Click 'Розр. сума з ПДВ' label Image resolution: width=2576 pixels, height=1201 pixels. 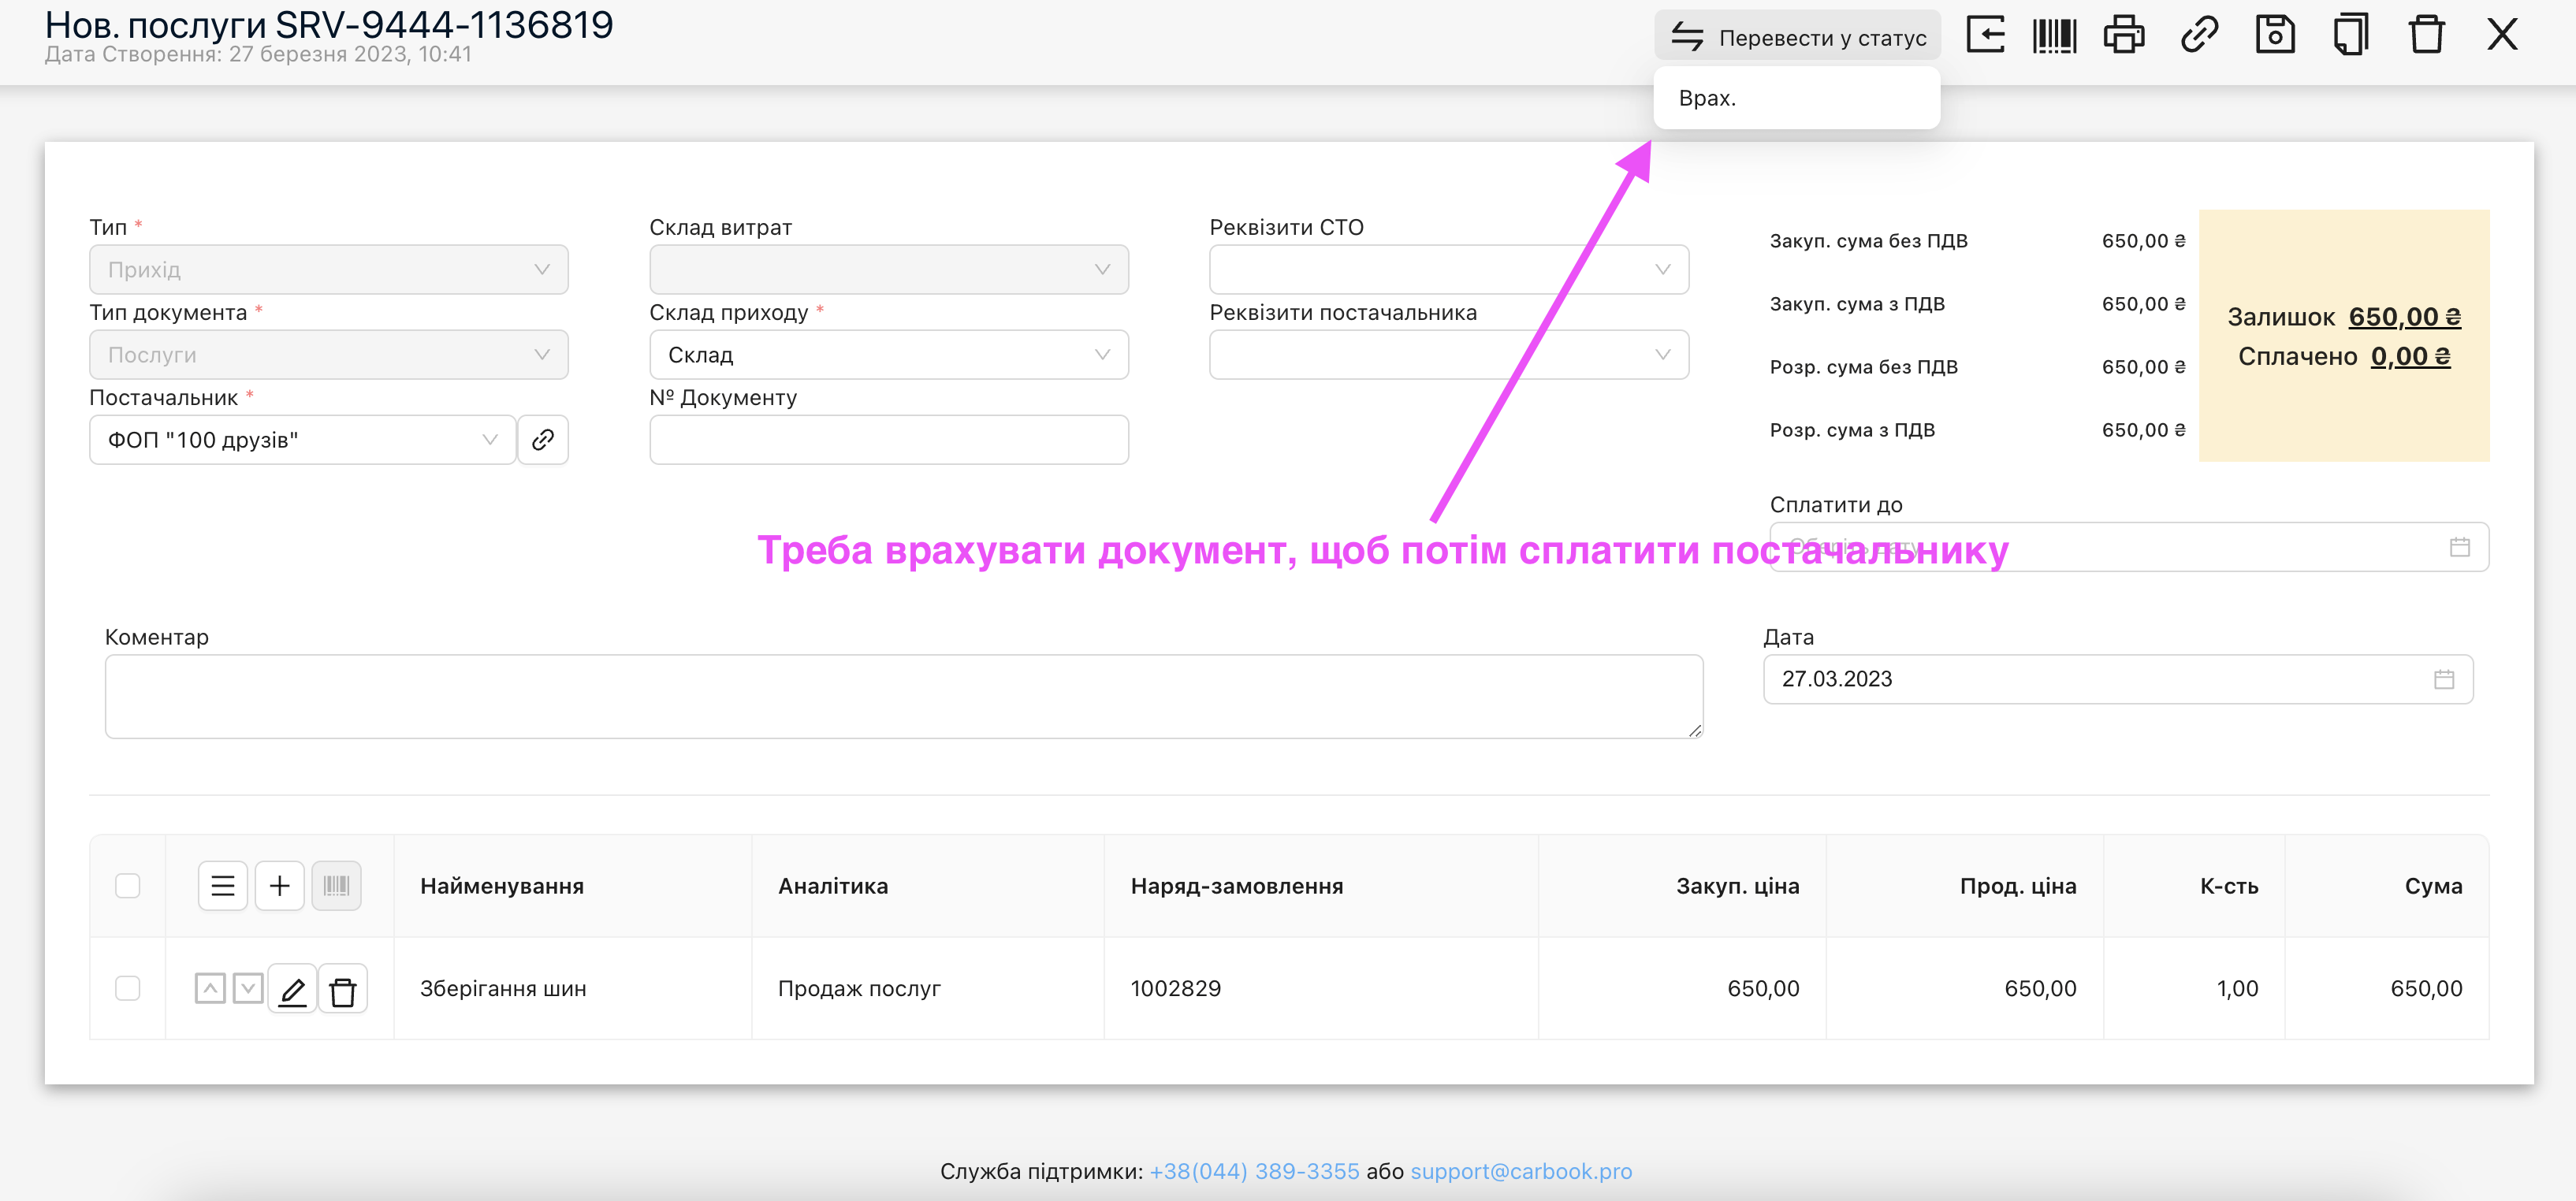[x=1852, y=430]
